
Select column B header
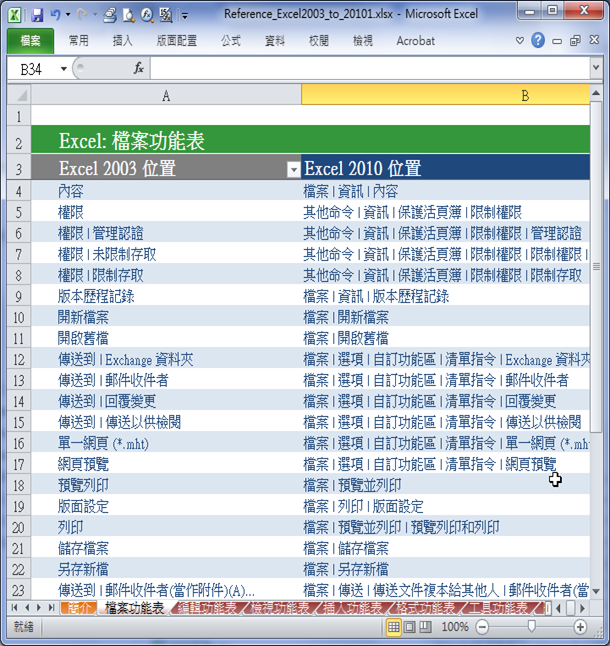445,95
